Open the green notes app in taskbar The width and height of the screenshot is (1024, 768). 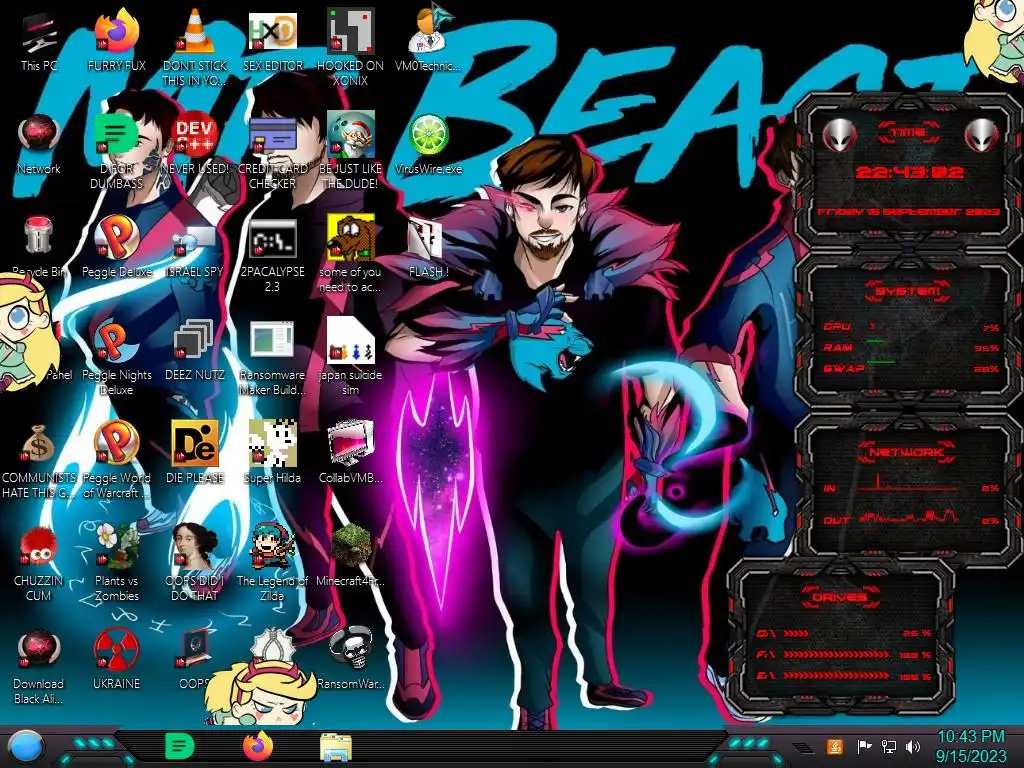coord(180,746)
